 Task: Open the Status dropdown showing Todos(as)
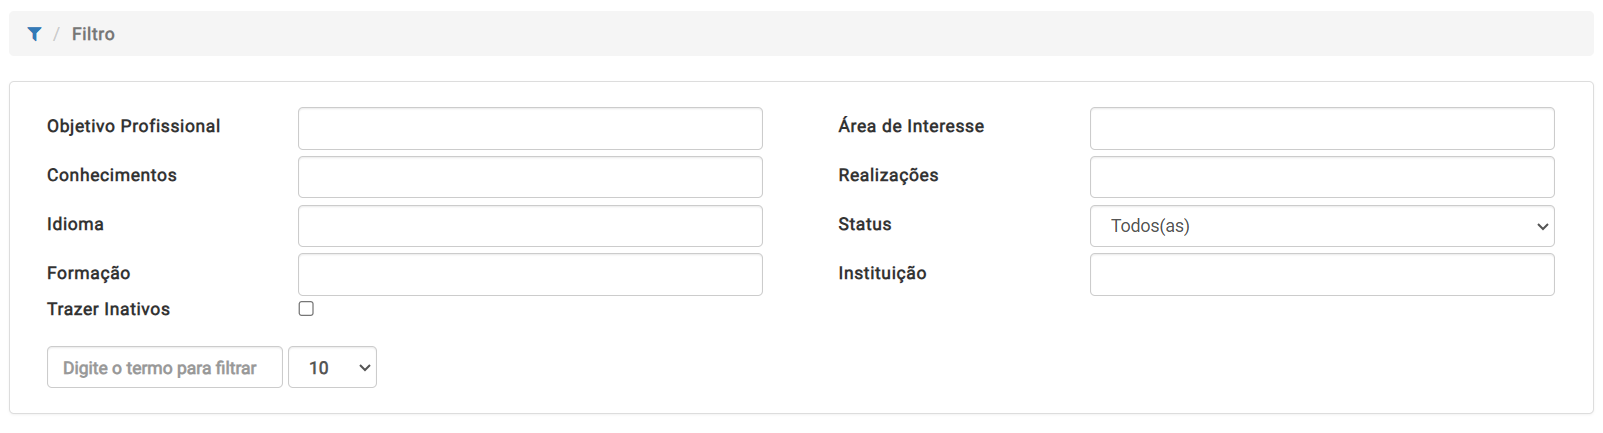coord(1322,226)
